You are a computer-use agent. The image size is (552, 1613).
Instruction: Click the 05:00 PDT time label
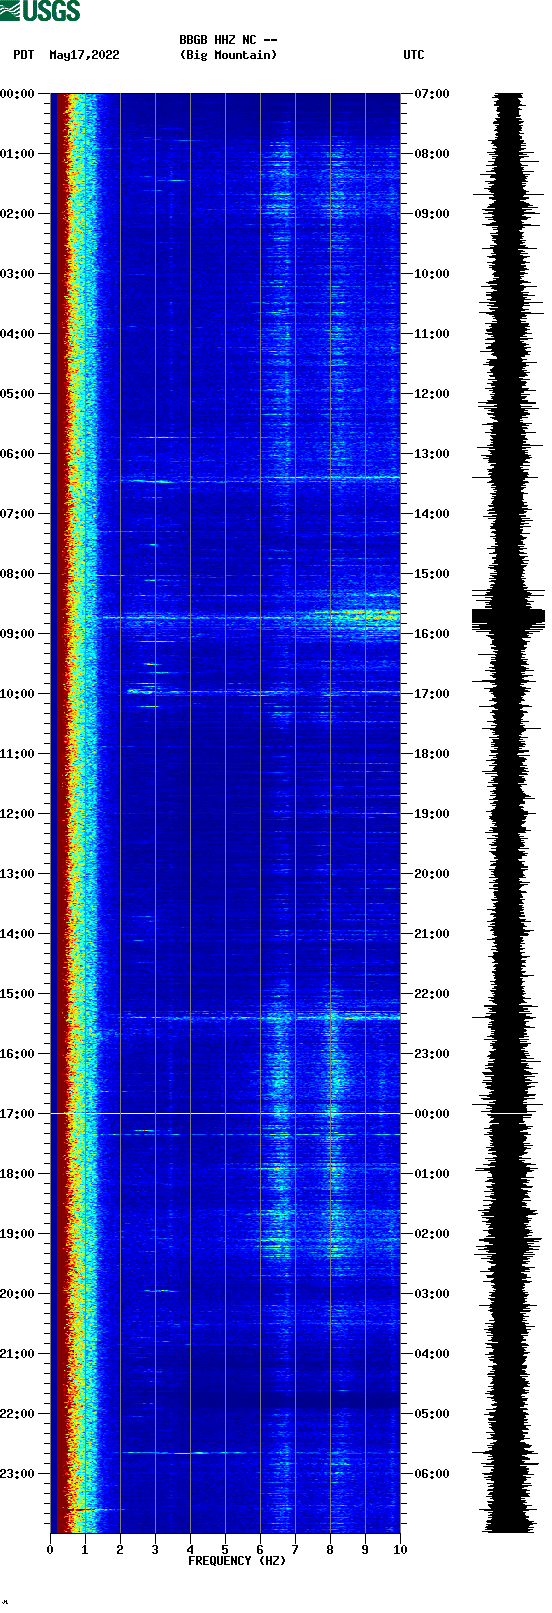18,394
